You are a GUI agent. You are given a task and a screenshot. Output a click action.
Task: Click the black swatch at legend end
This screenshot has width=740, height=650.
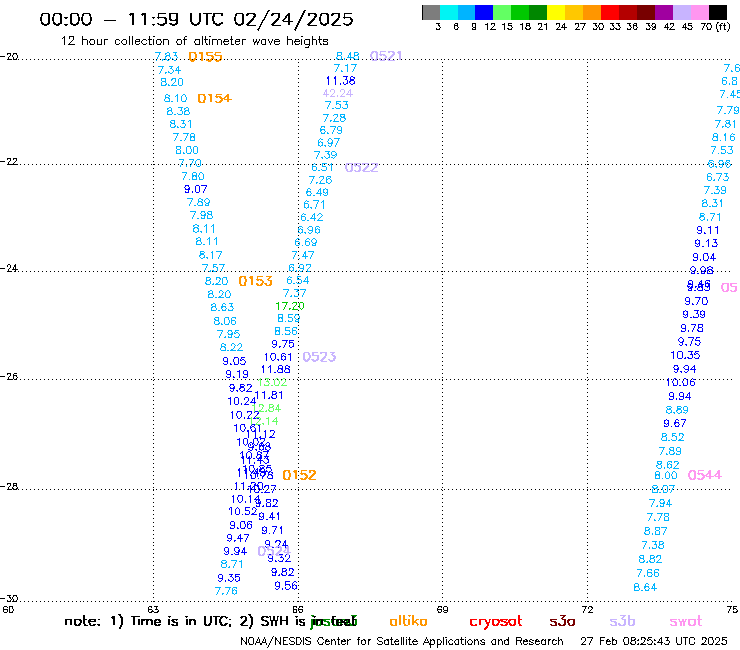pyautogui.click(x=717, y=12)
